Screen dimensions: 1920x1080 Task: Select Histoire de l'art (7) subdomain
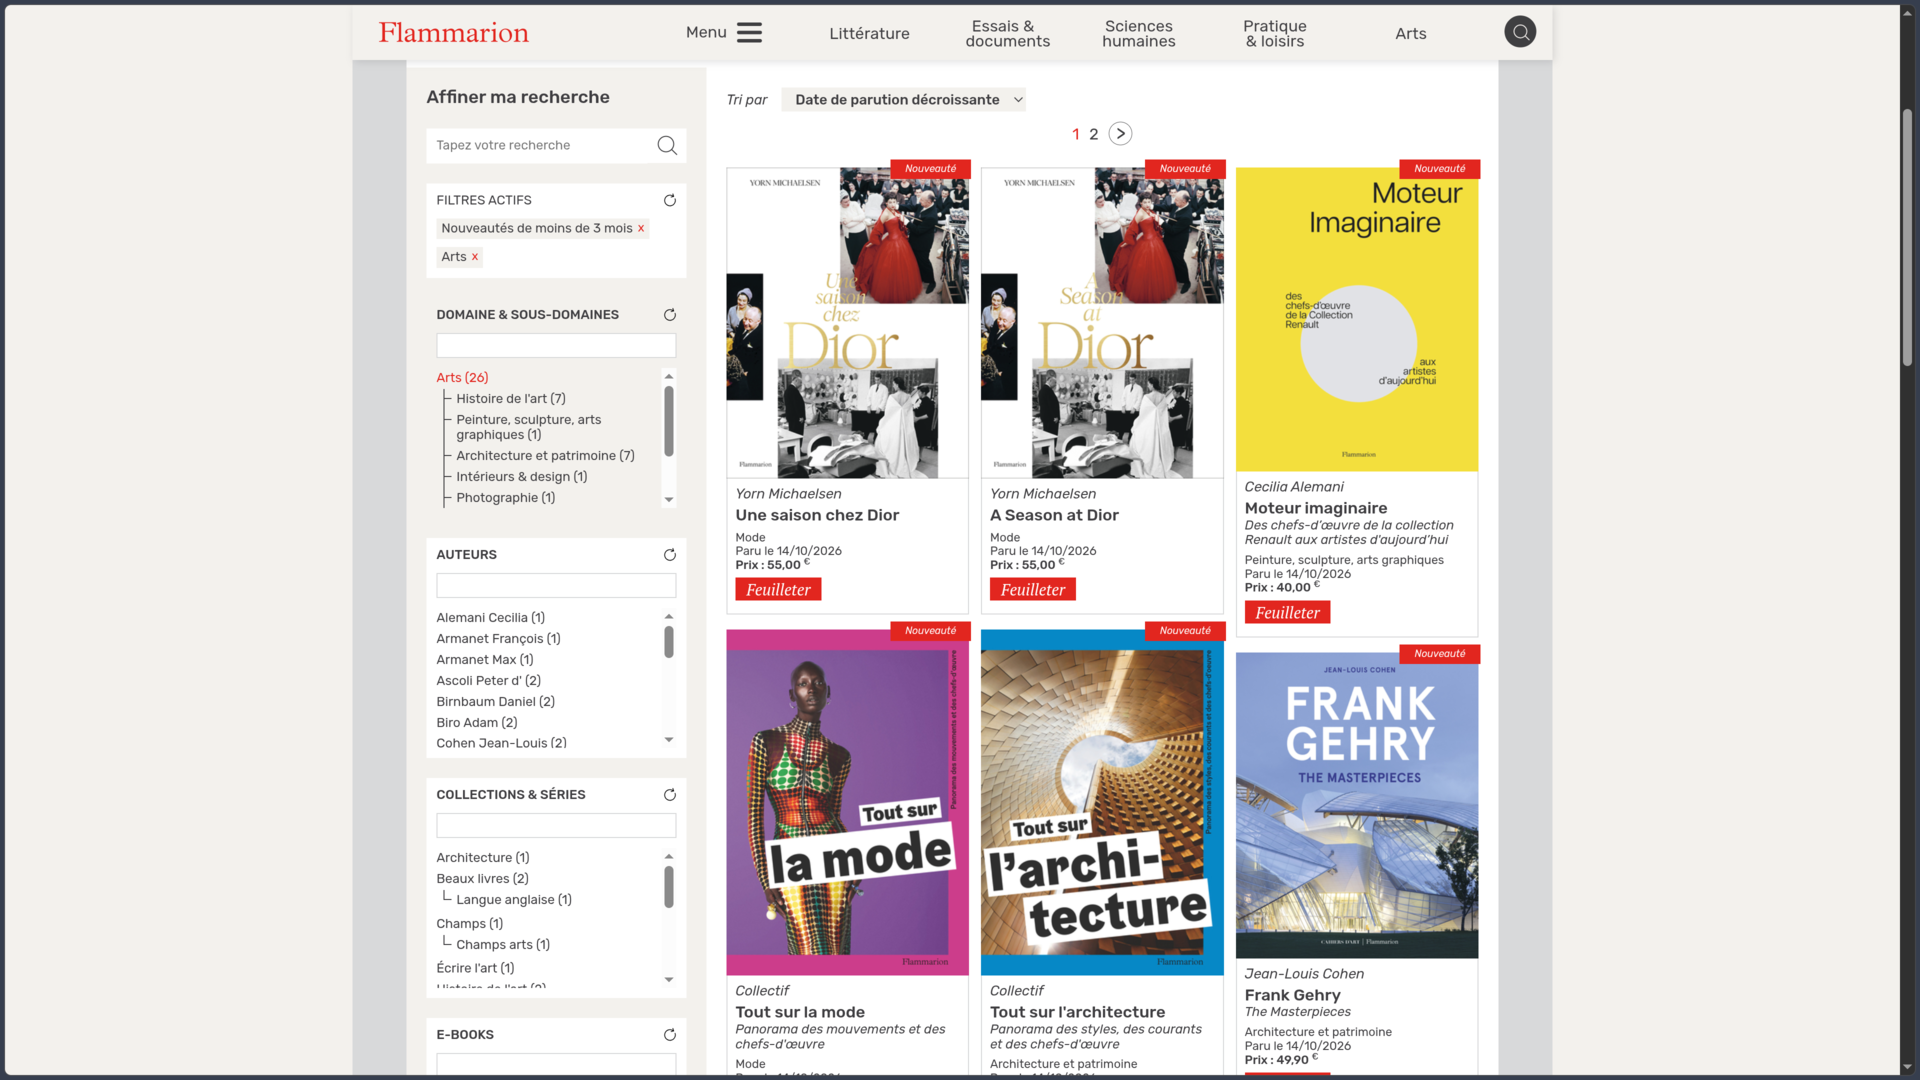tap(510, 399)
